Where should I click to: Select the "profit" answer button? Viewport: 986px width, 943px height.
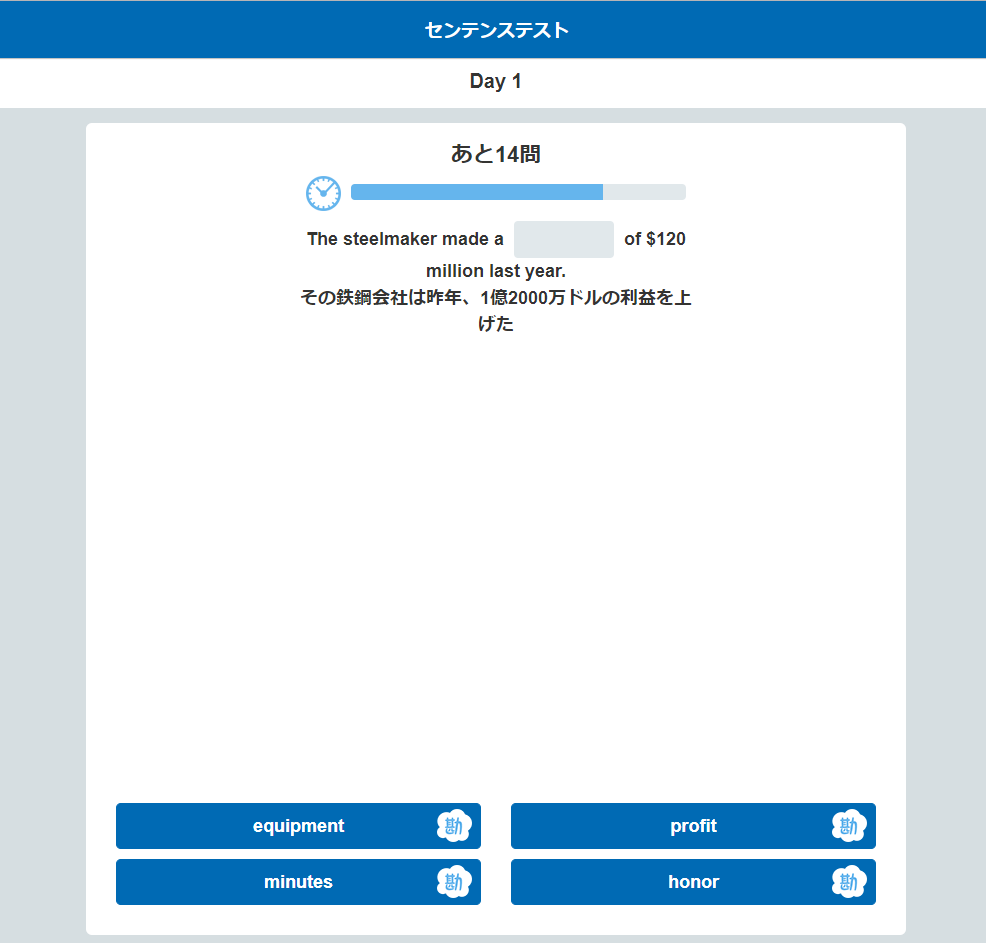[693, 826]
